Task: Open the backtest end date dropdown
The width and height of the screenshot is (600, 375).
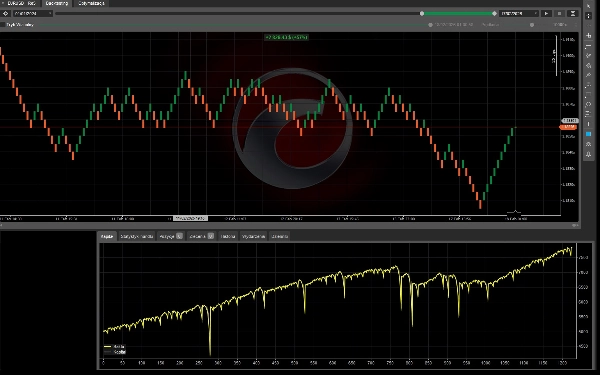Action: tap(519, 13)
